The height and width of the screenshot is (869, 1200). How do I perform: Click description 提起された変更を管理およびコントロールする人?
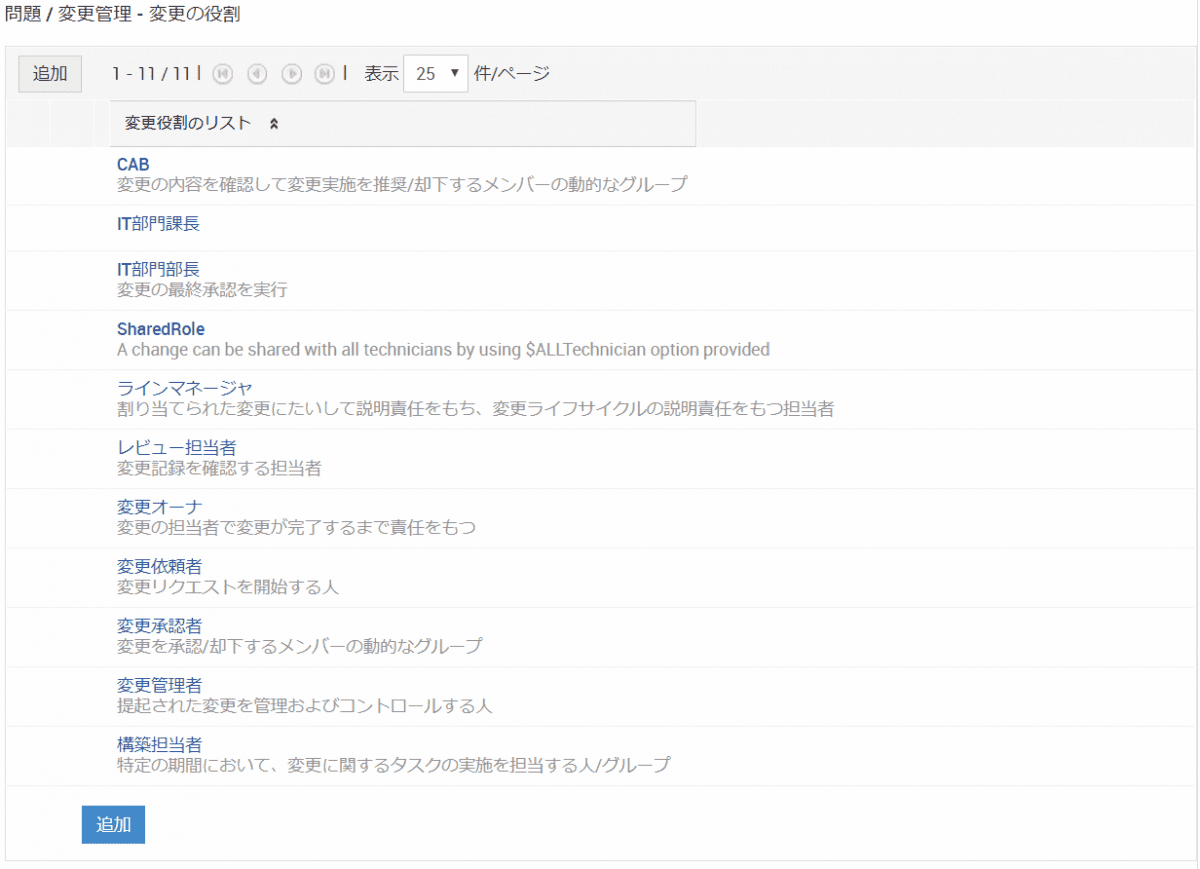point(305,706)
